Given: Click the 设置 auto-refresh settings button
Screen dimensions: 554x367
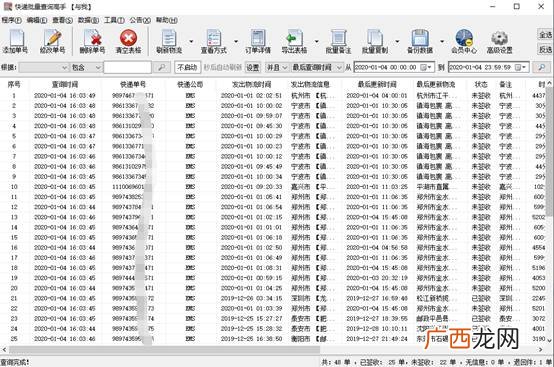Looking at the screenshot, I should pyautogui.click(x=253, y=67).
